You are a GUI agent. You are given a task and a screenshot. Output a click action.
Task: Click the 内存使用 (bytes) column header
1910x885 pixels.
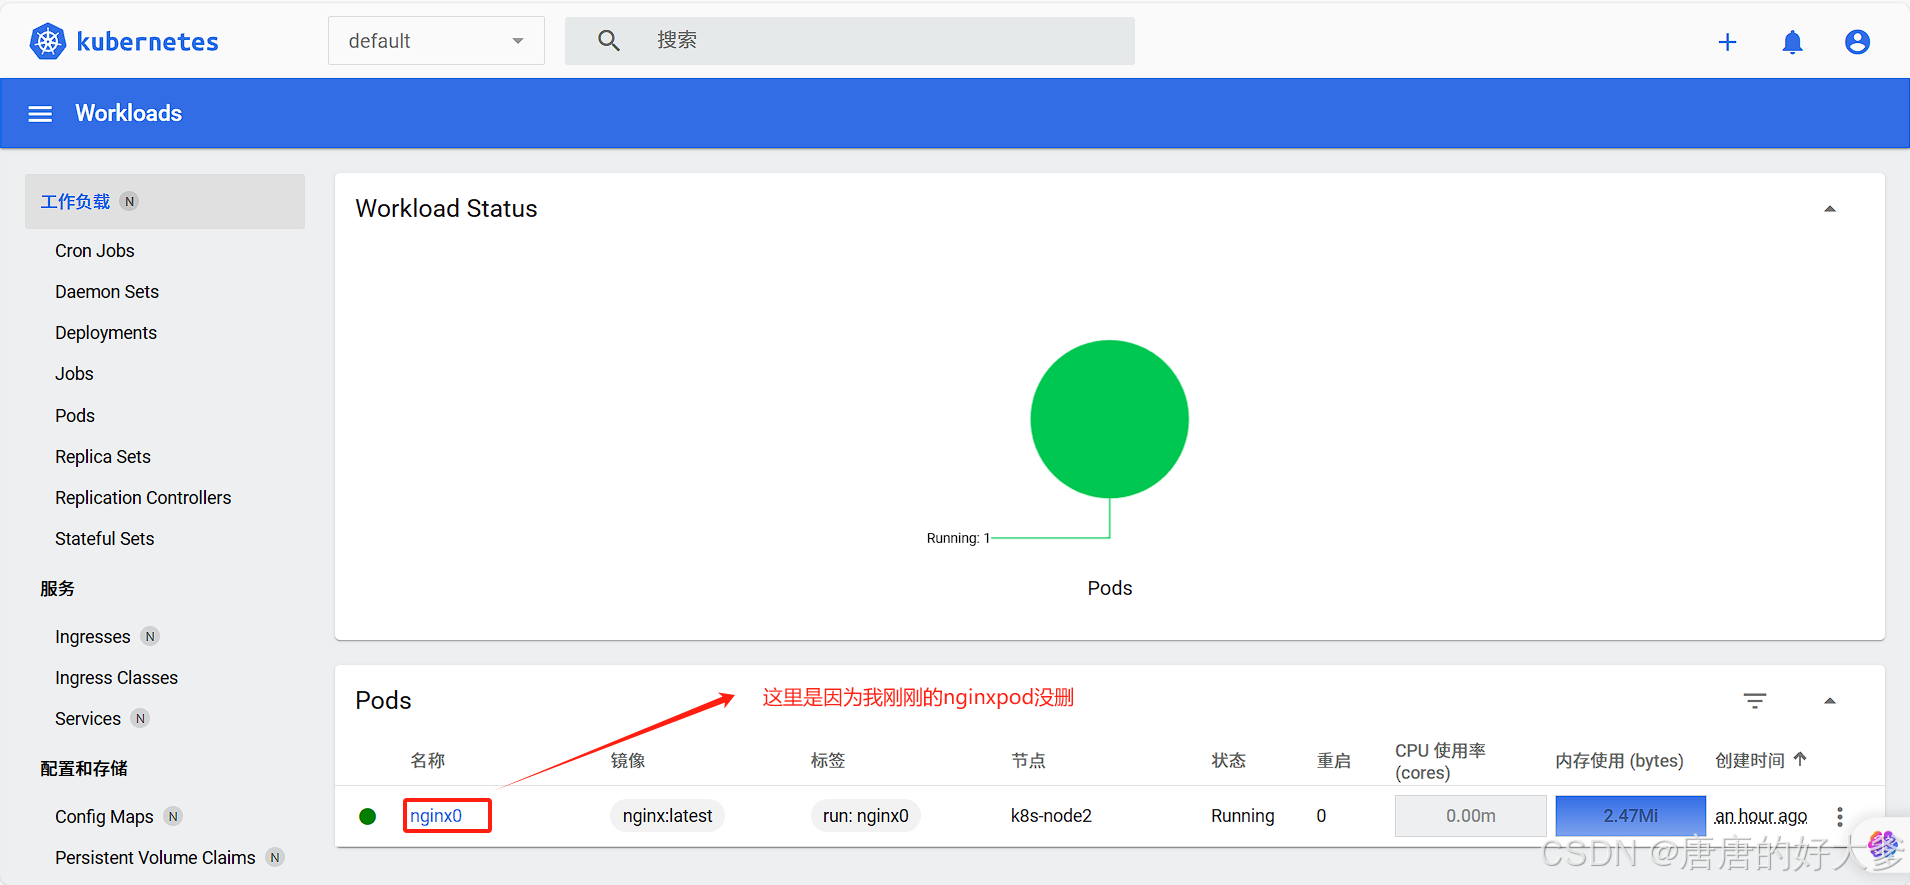[x=1619, y=761]
